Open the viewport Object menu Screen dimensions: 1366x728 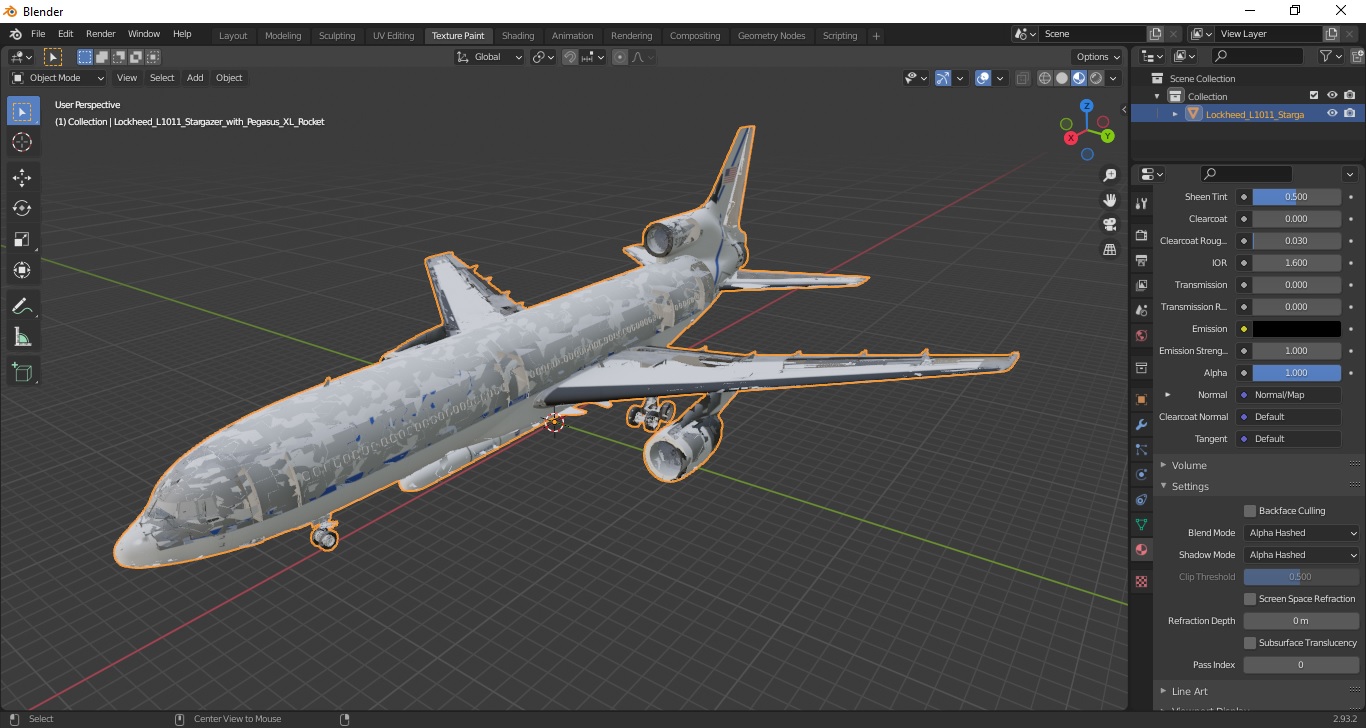pyautogui.click(x=229, y=78)
